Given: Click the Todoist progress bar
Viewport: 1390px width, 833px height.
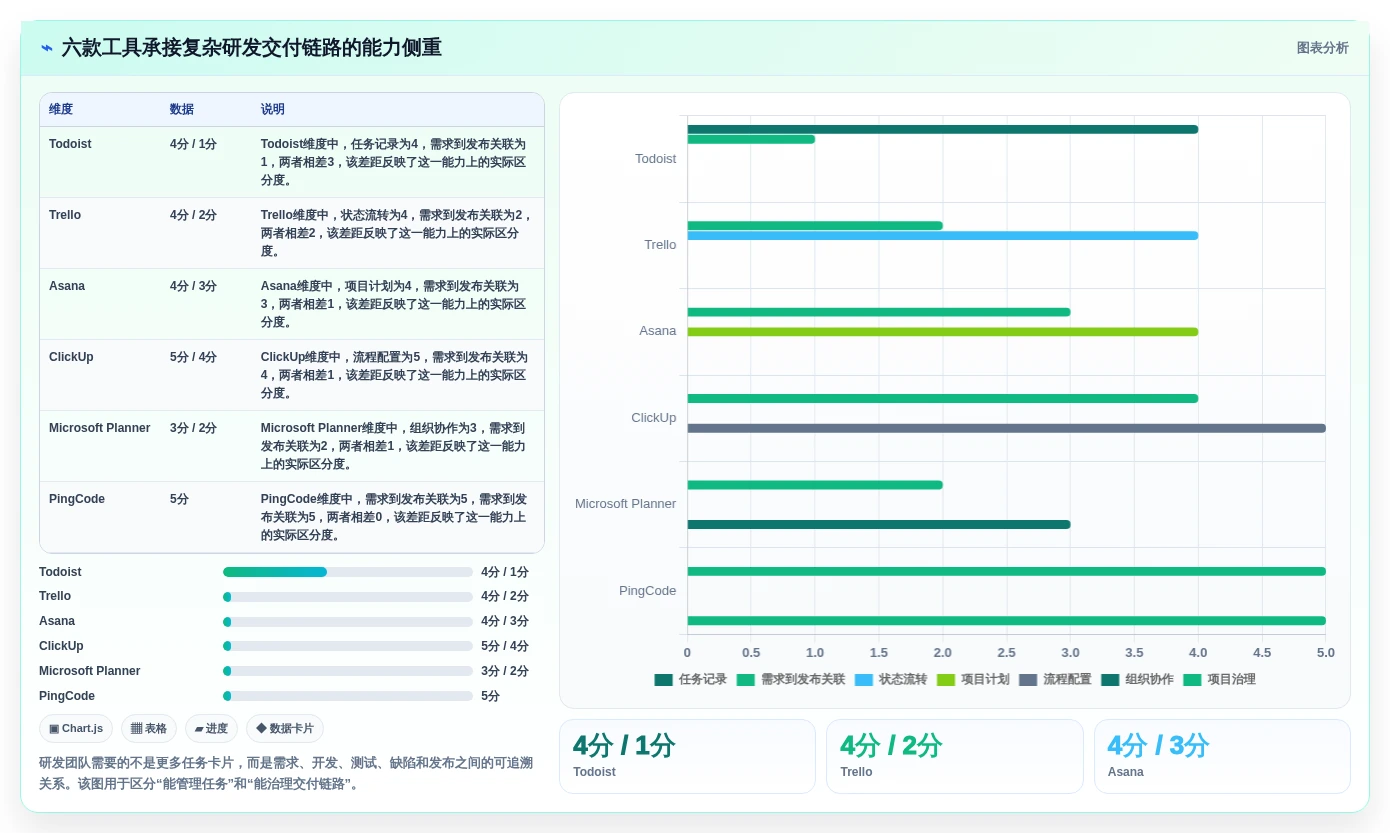Looking at the screenshot, I should (x=348, y=572).
